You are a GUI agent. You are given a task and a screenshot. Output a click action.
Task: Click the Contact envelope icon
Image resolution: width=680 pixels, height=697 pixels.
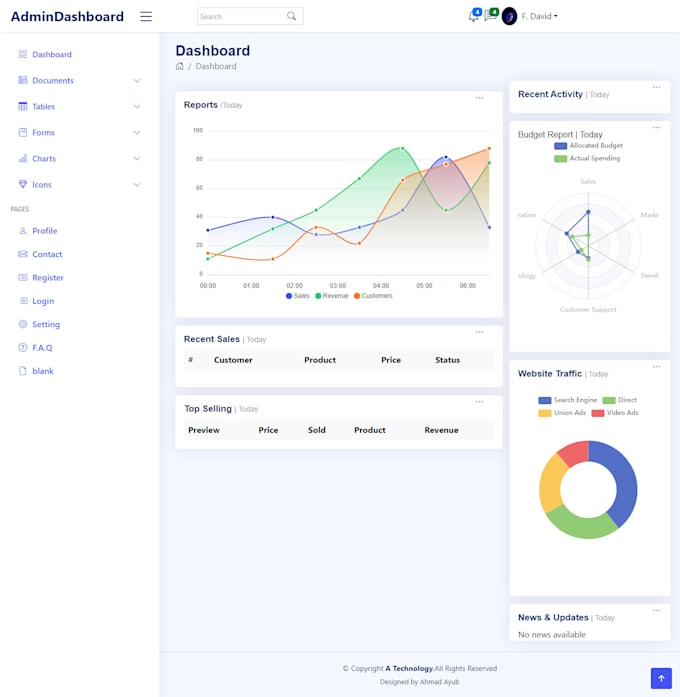pos(23,254)
